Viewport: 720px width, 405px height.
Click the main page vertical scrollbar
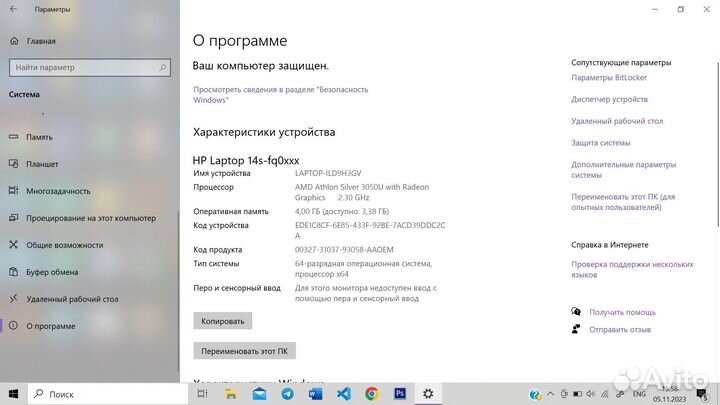tap(717, 144)
